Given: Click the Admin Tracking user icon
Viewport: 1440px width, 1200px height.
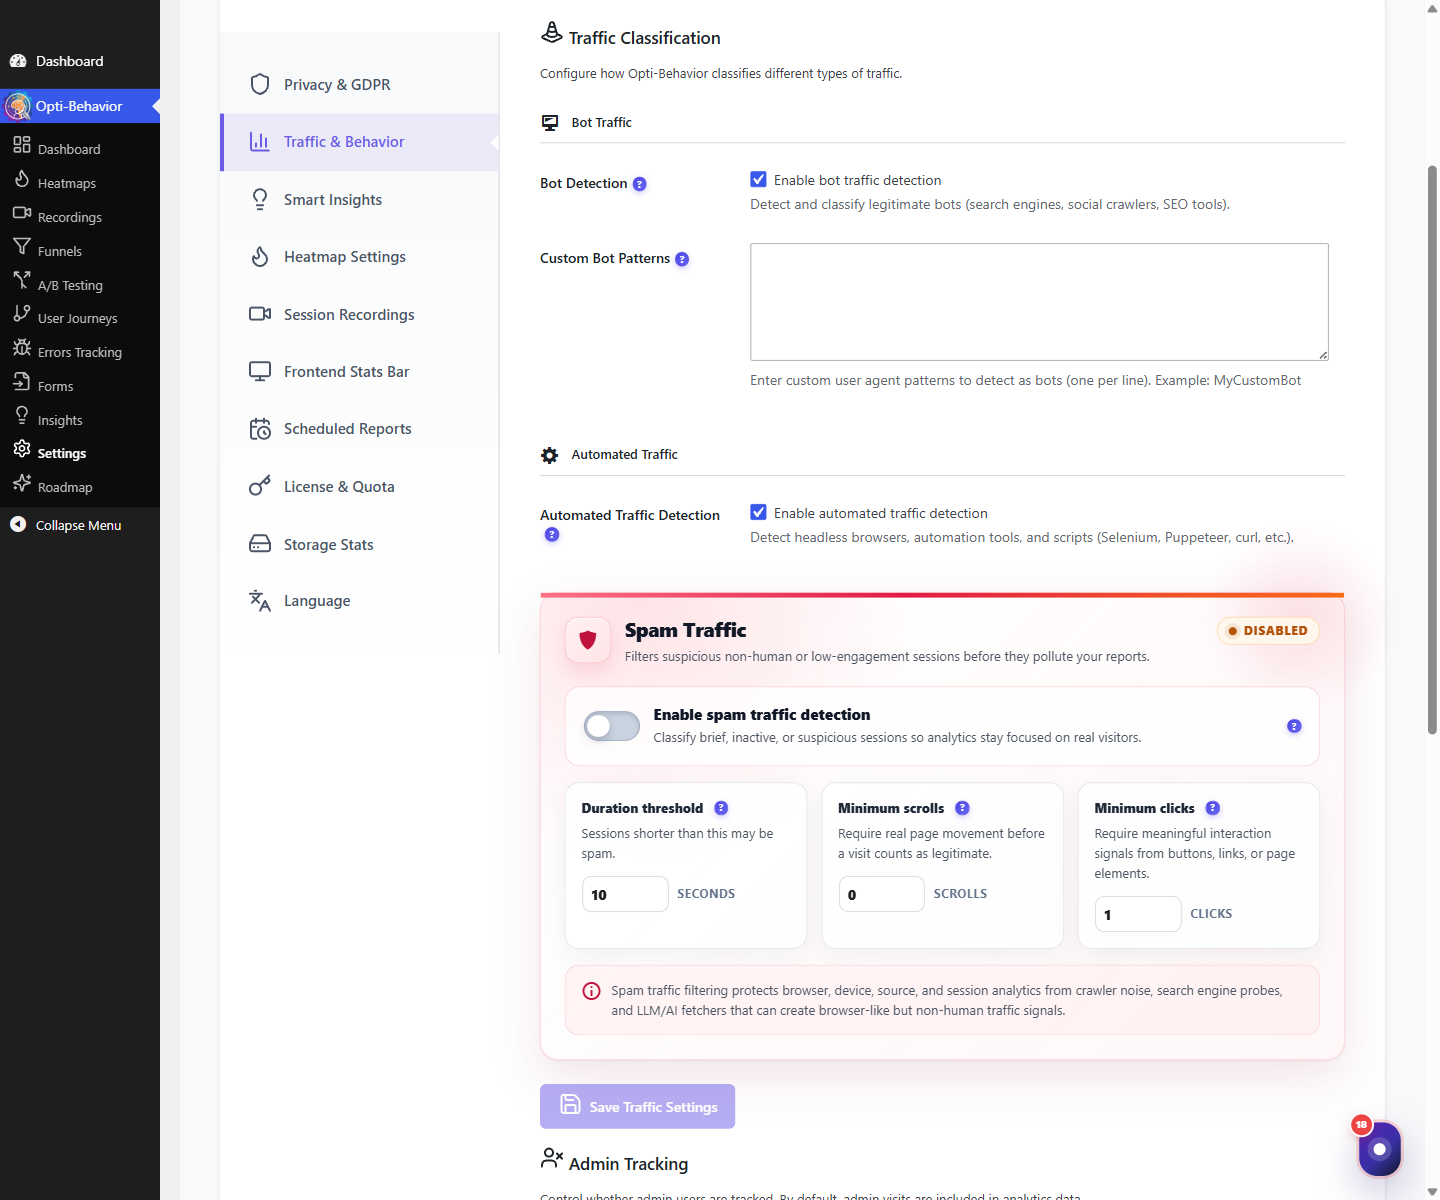Looking at the screenshot, I should point(552,1158).
